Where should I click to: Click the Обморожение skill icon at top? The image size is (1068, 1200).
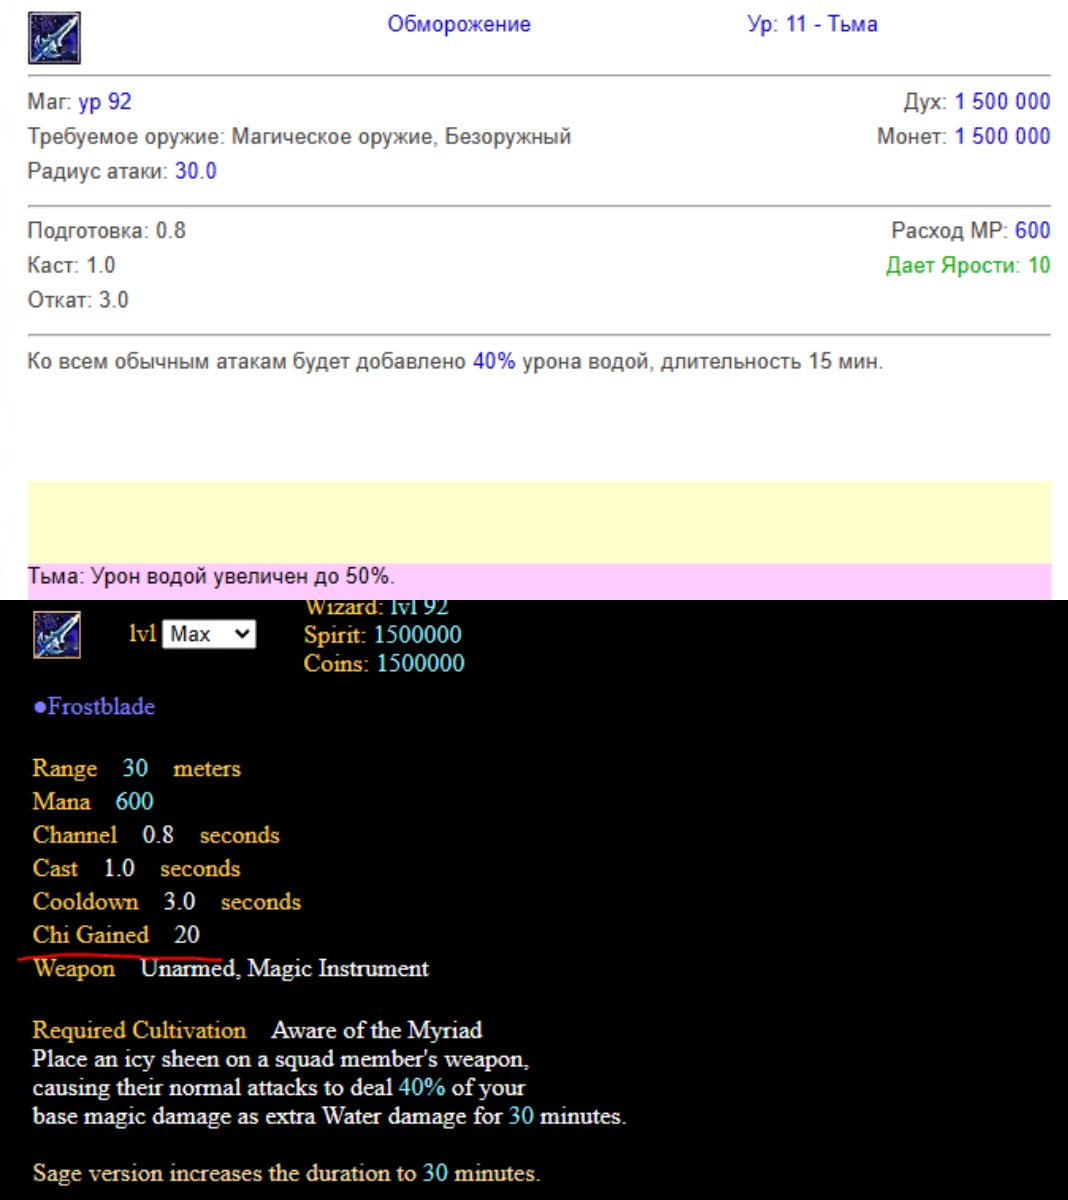pyautogui.click(x=54, y=39)
